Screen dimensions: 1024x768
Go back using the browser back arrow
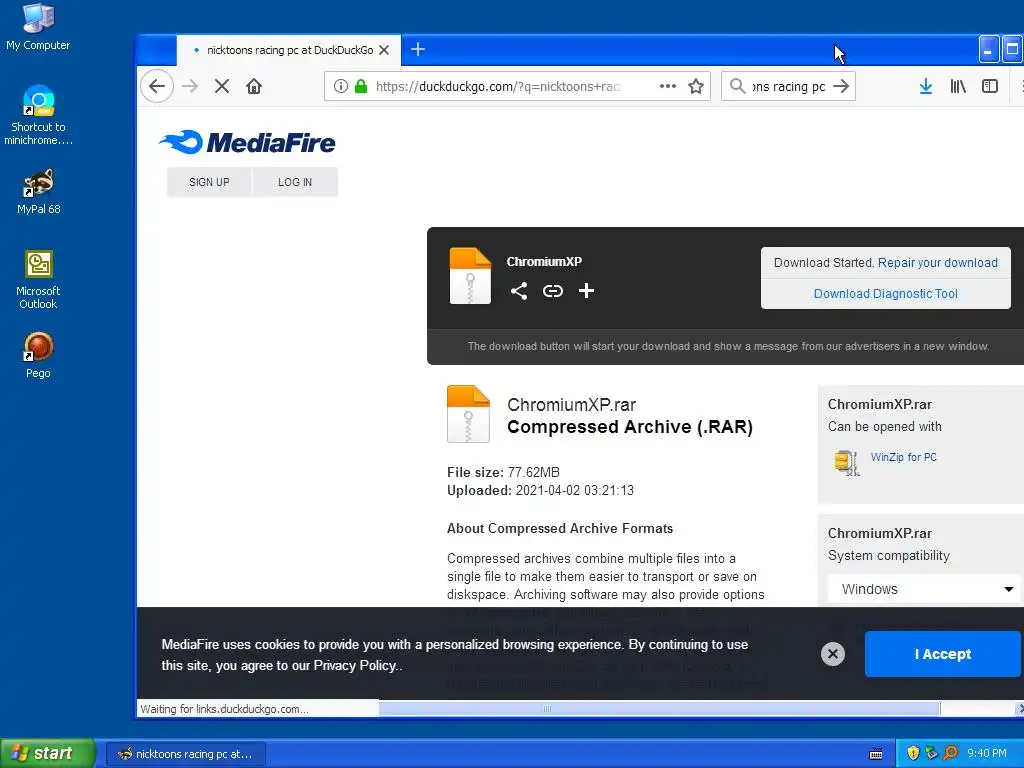[x=157, y=86]
